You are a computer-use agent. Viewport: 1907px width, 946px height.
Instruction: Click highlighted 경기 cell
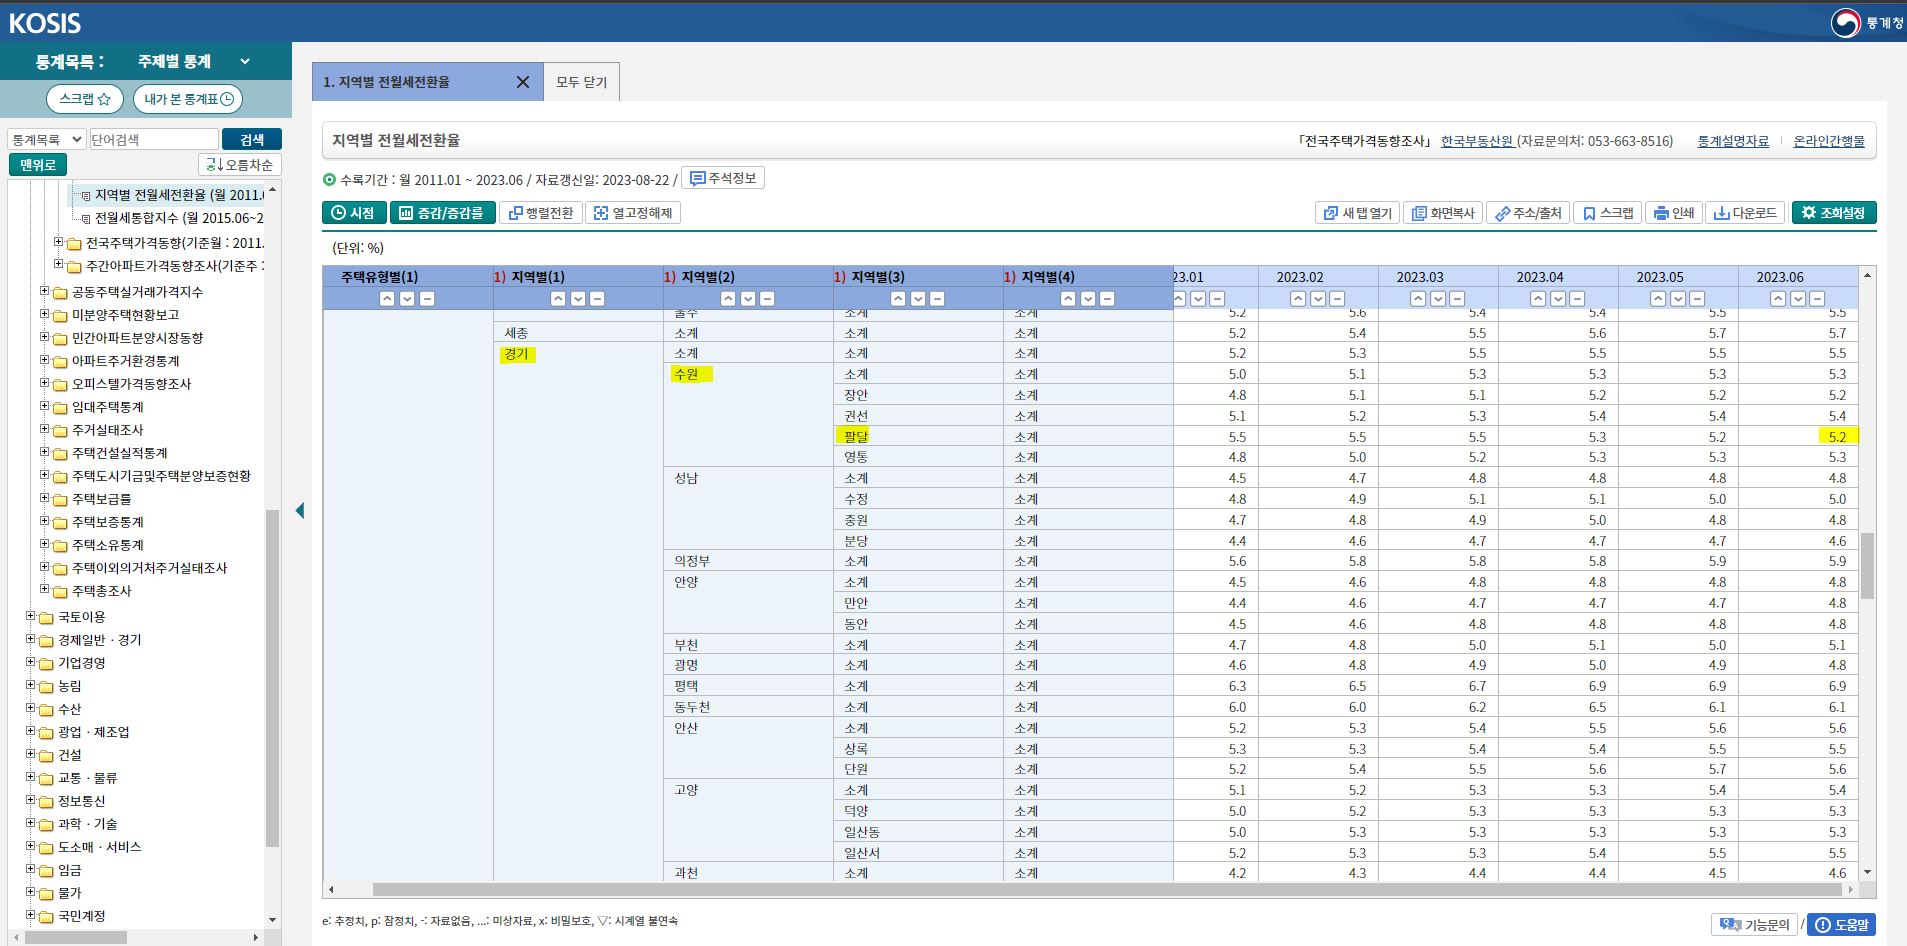518,354
